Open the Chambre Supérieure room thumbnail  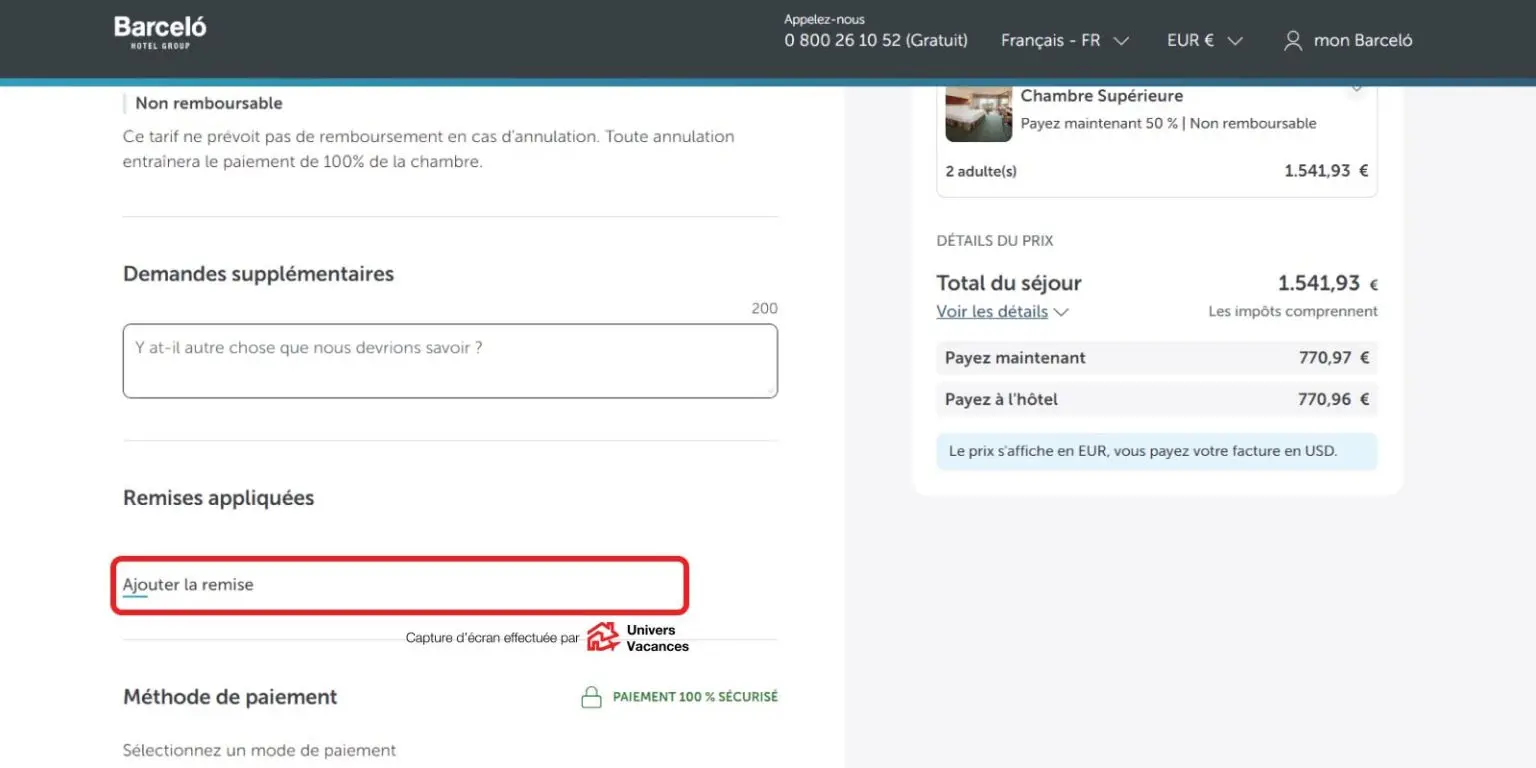coord(978,114)
